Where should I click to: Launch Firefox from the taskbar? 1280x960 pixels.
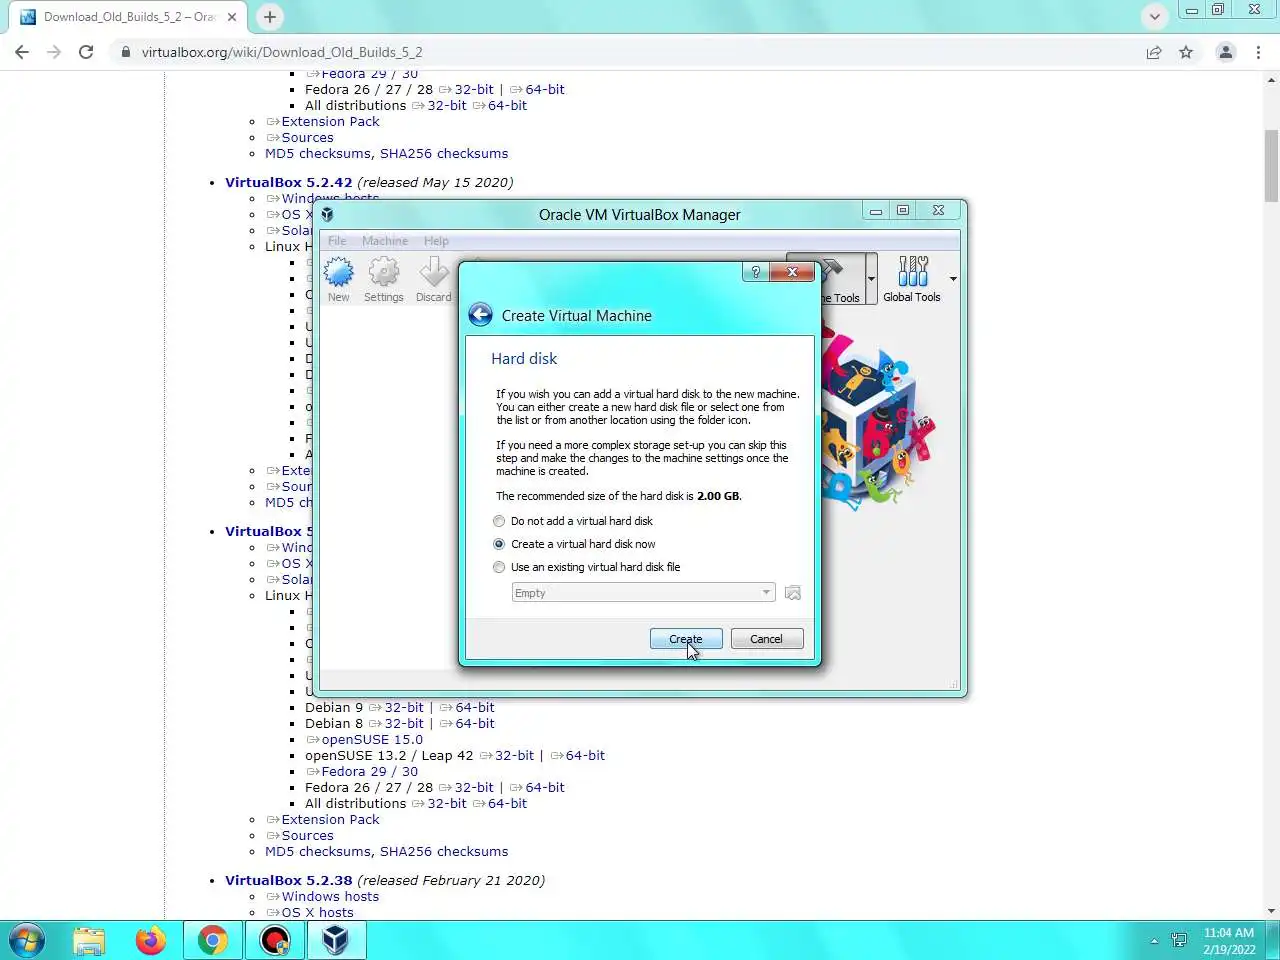pyautogui.click(x=151, y=940)
